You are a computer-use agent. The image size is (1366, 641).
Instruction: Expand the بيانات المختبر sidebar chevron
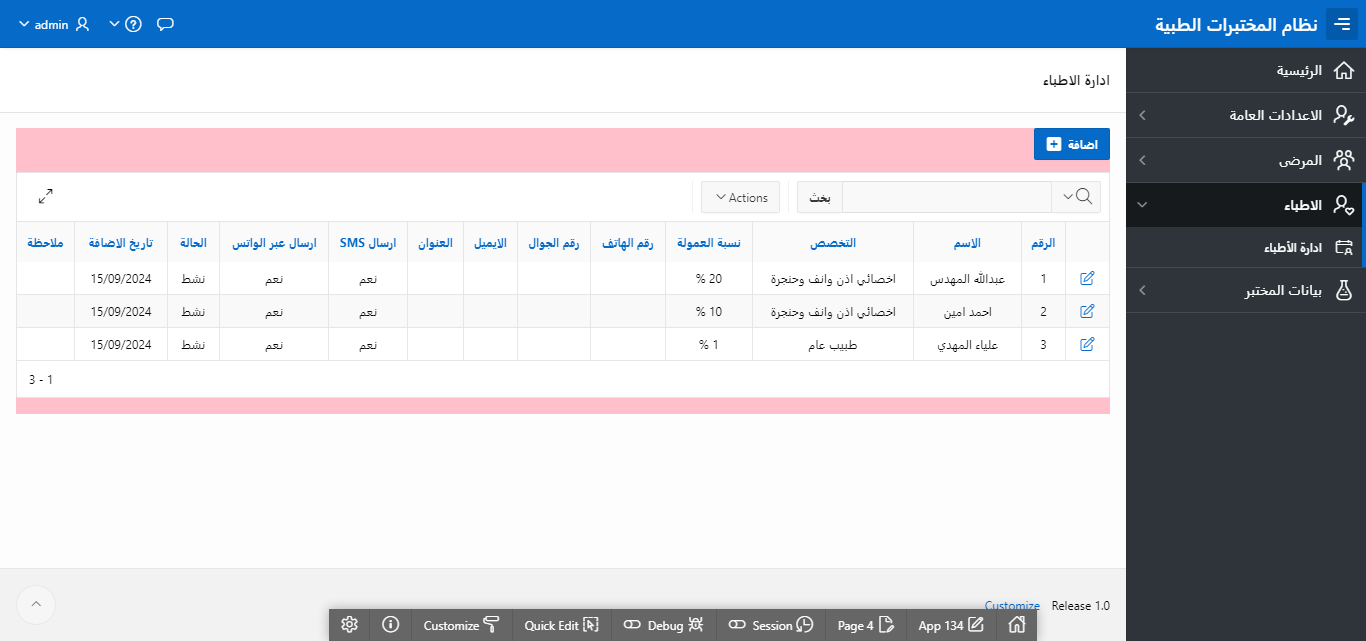pos(1143,291)
